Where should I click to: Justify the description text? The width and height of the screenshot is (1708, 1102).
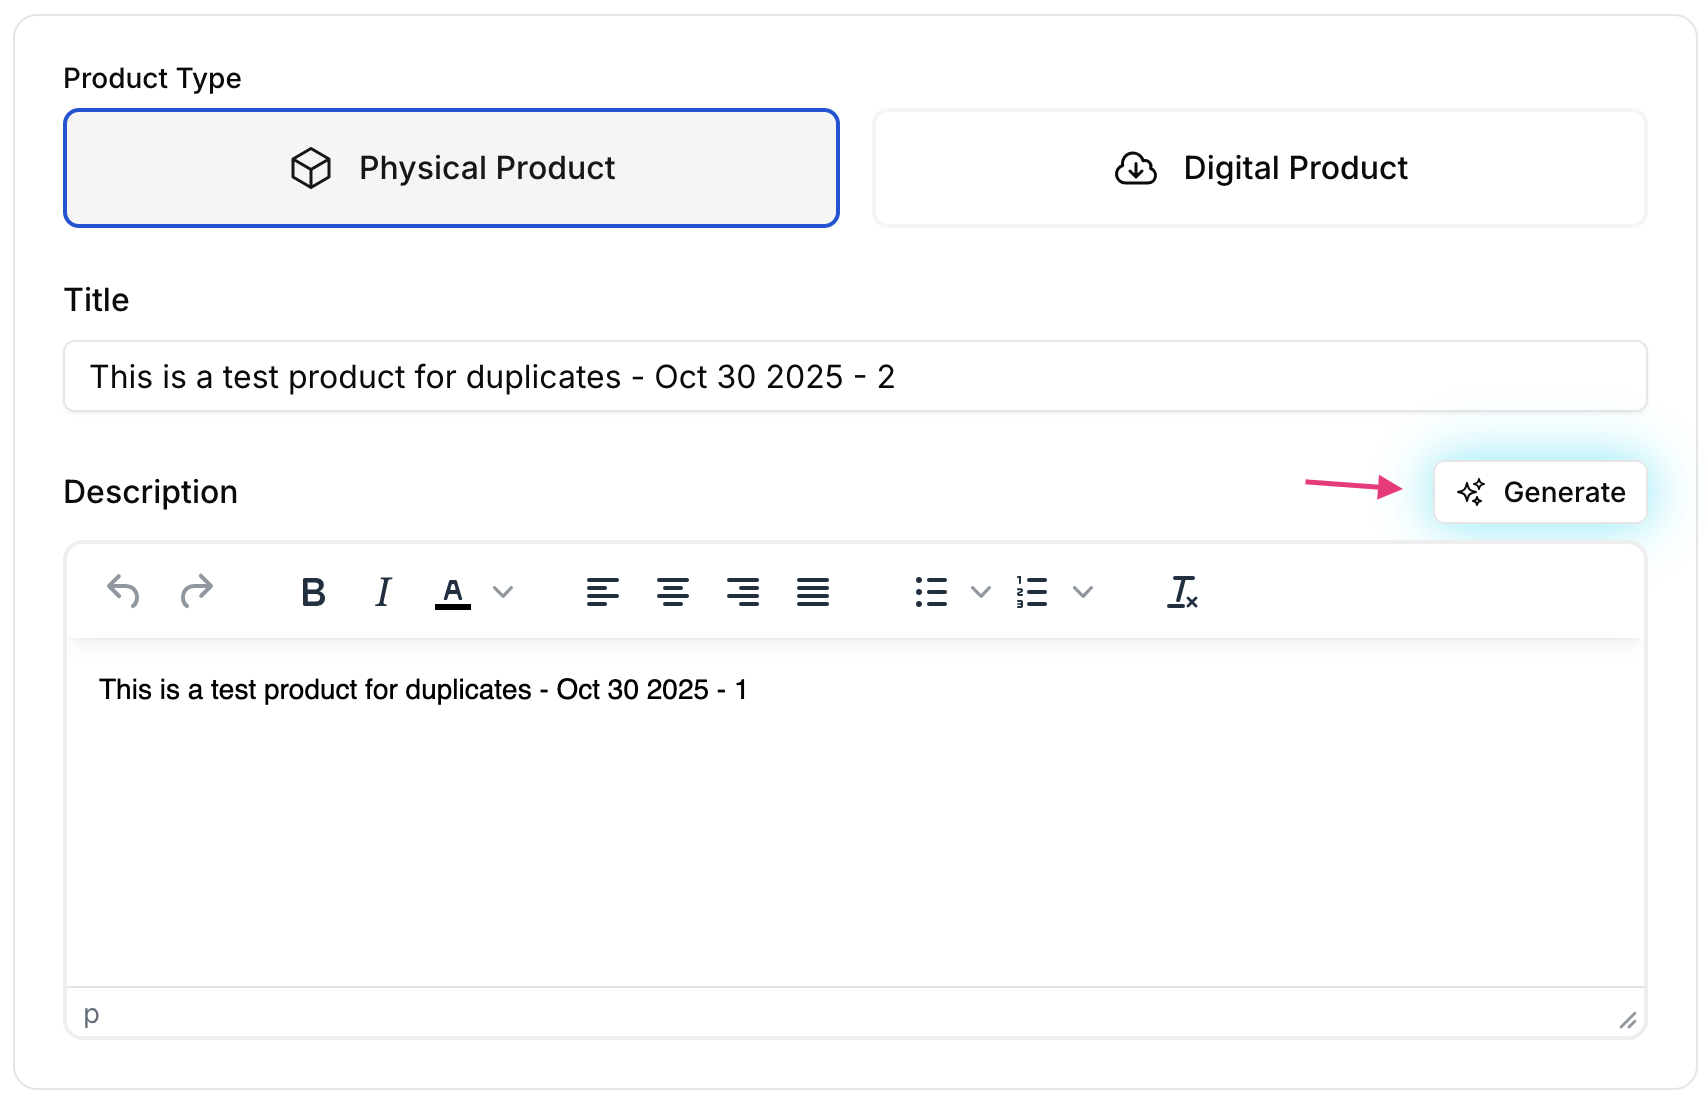(x=812, y=593)
